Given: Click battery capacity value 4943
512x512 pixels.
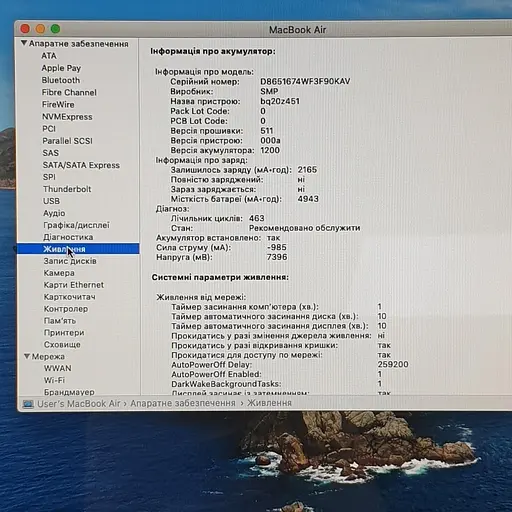Looking at the screenshot, I should click(308, 199).
